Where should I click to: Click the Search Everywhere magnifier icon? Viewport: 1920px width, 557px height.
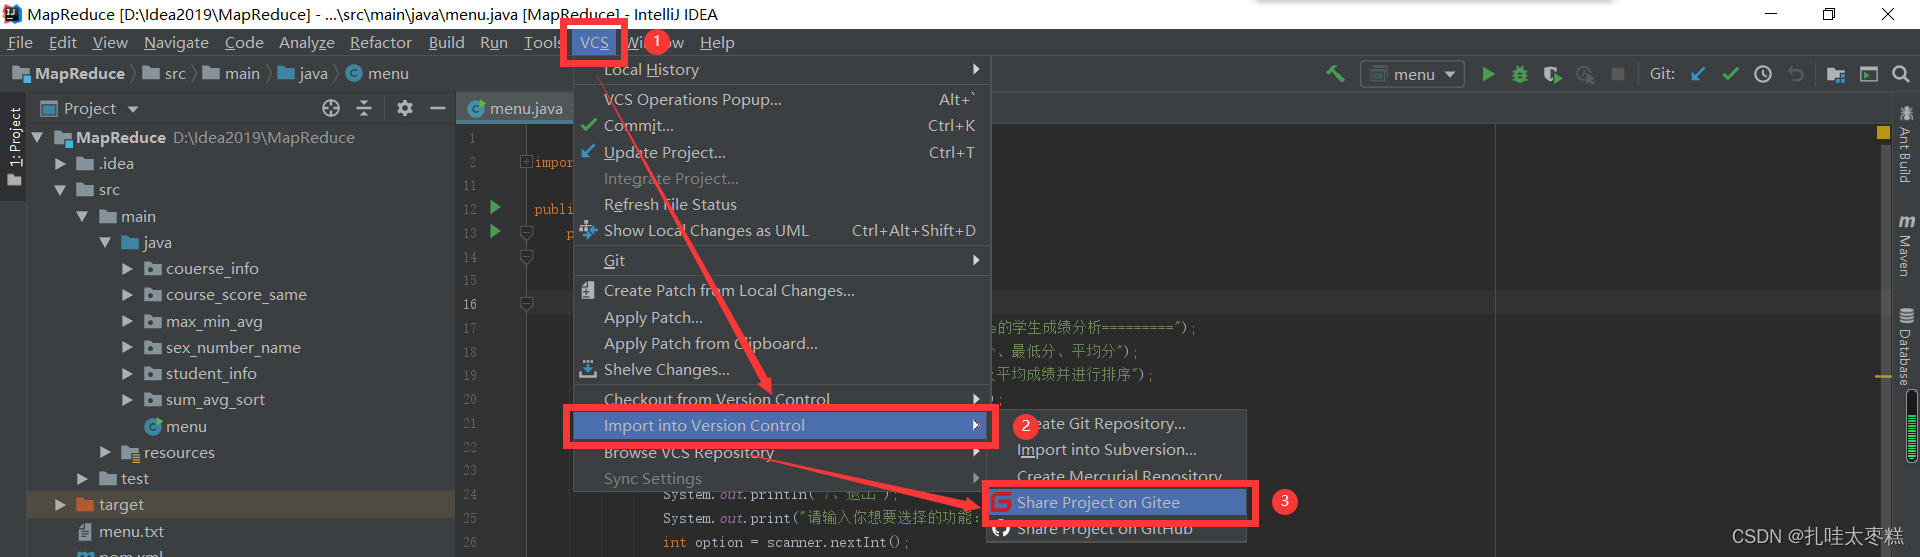click(x=1901, y=74)
